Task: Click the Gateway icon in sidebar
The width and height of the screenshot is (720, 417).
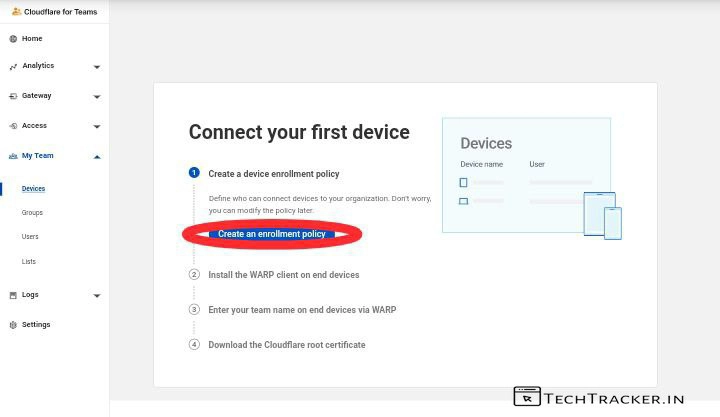Action: point(13,96)
